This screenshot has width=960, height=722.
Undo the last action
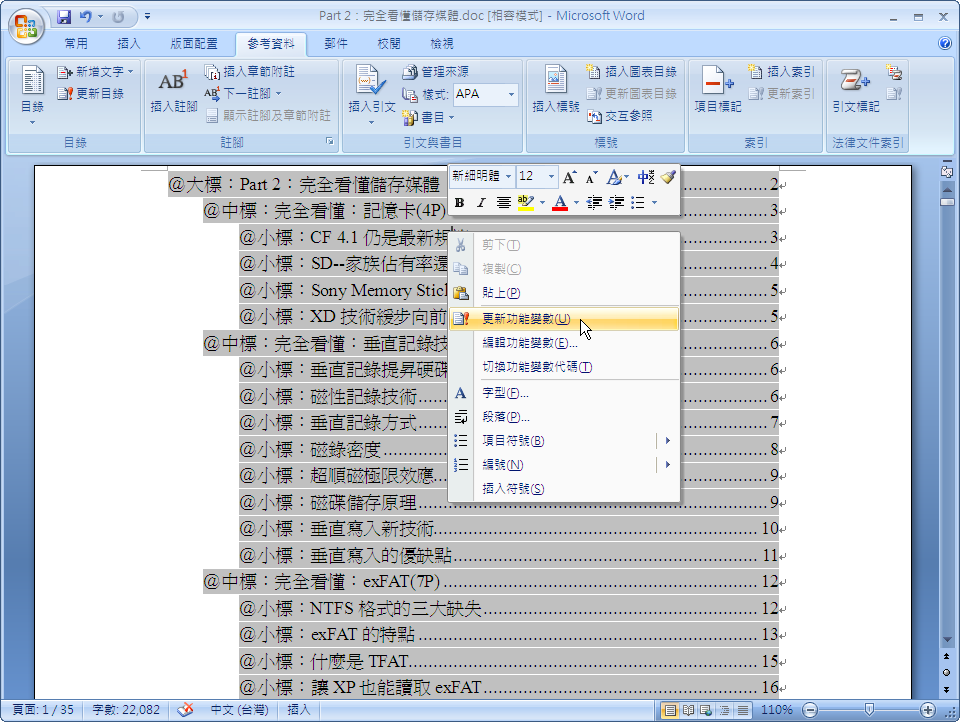[85, 17]
